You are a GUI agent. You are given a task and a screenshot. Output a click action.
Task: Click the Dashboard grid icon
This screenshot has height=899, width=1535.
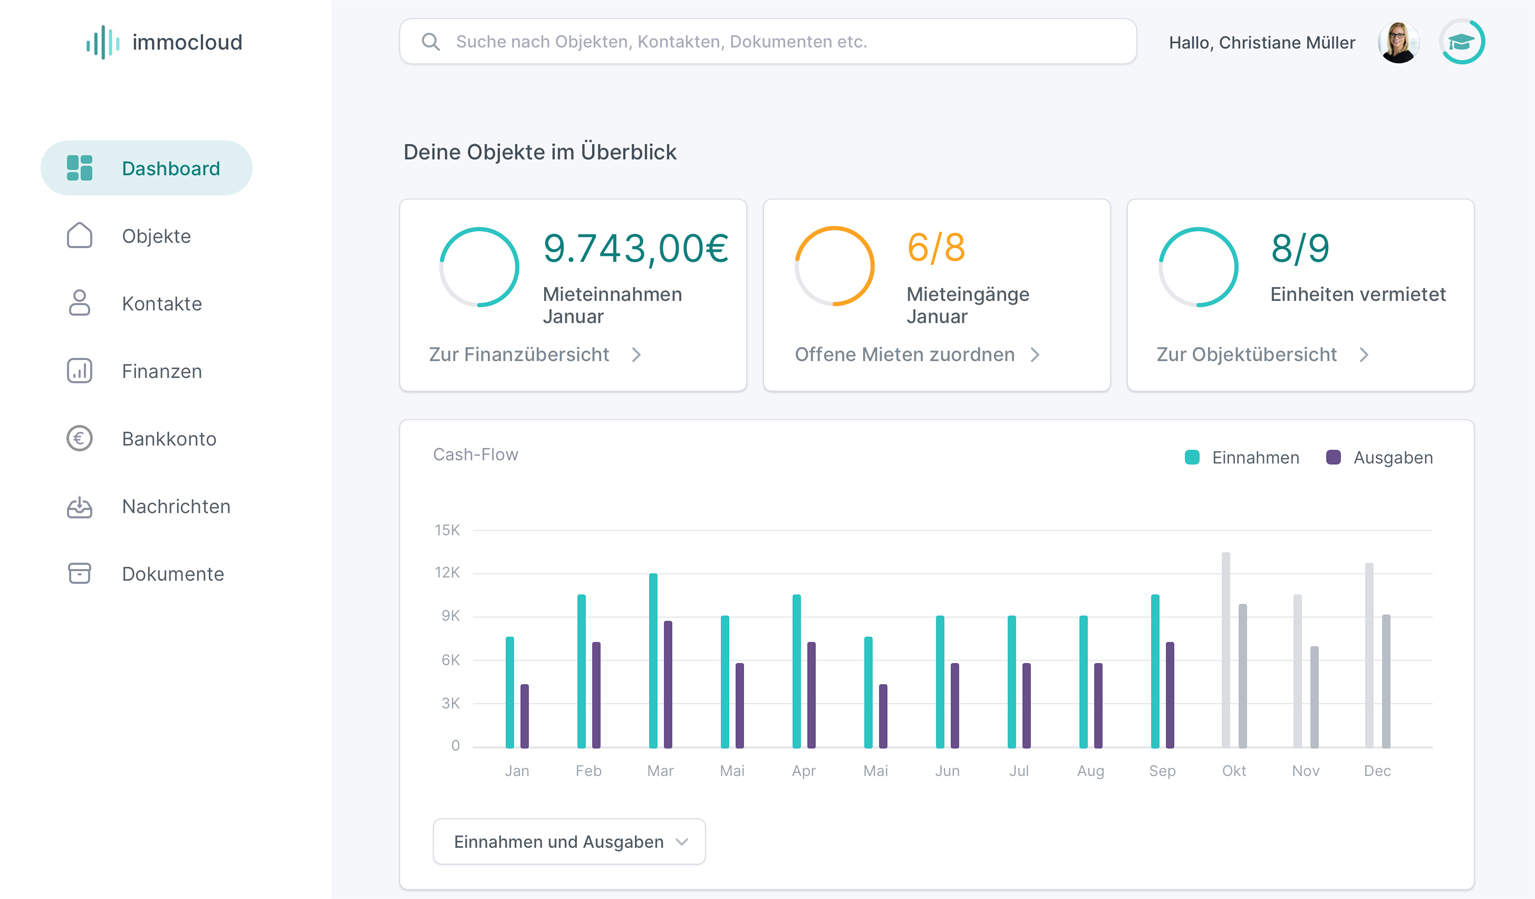pos(80,168)
